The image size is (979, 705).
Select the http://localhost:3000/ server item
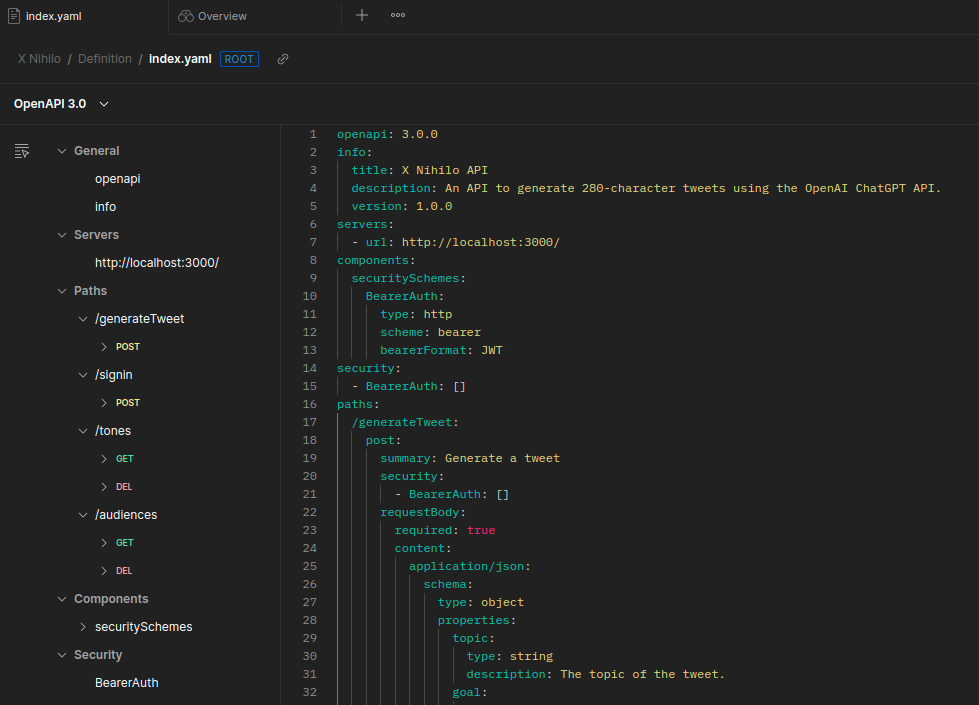156,263
